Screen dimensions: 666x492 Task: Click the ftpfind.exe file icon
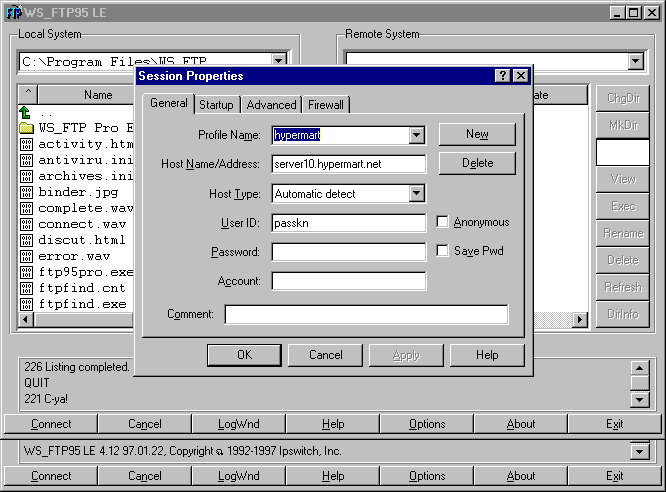(26, 304)
